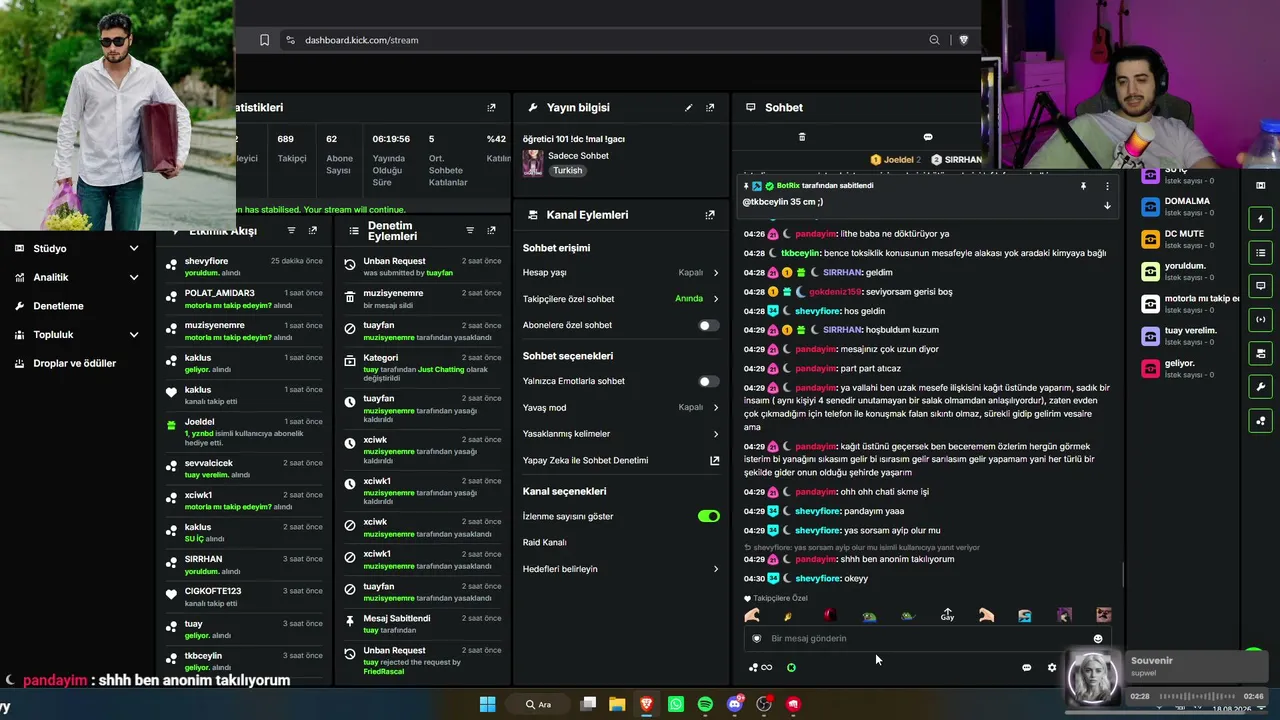Screen dimensions: 1280x720
Task: Open channel points infinity icon
Action: [x=762, y=667]
